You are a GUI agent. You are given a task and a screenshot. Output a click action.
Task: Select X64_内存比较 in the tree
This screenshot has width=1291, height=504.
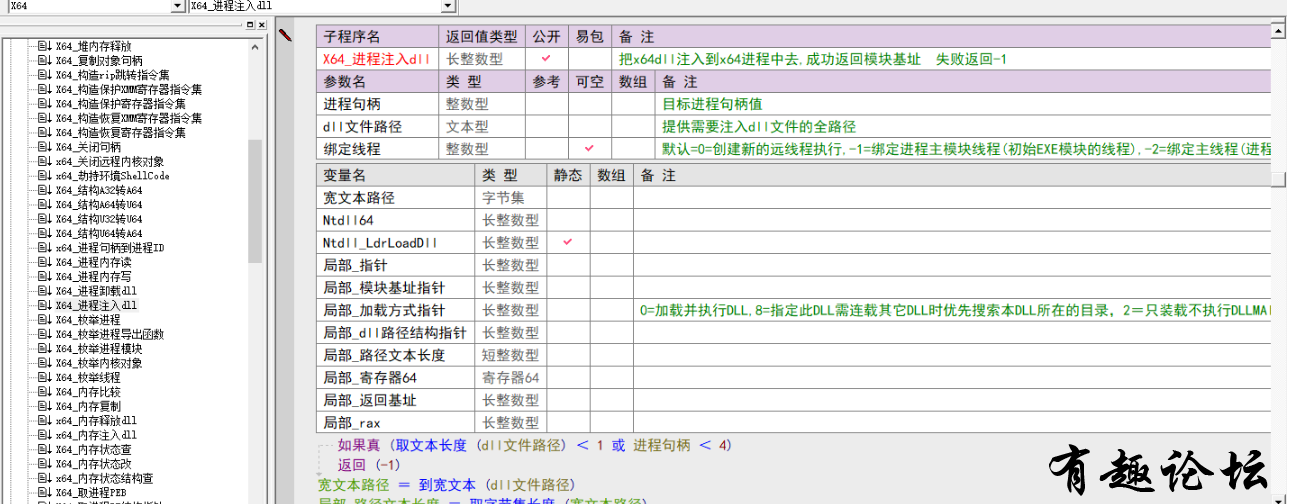click(x=87, y=392)
